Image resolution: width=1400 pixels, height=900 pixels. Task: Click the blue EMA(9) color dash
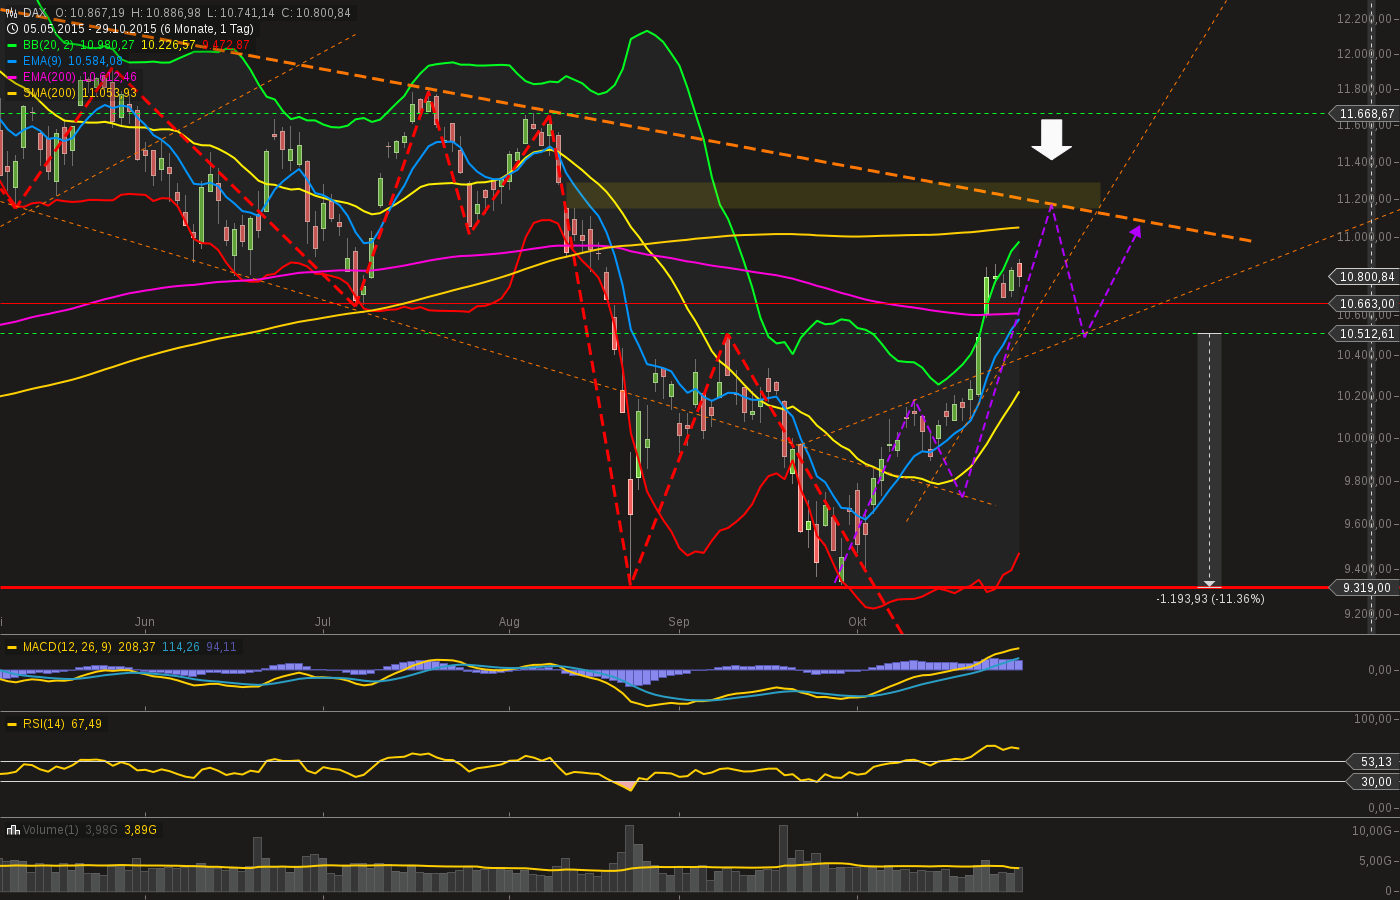click(12, 61)
